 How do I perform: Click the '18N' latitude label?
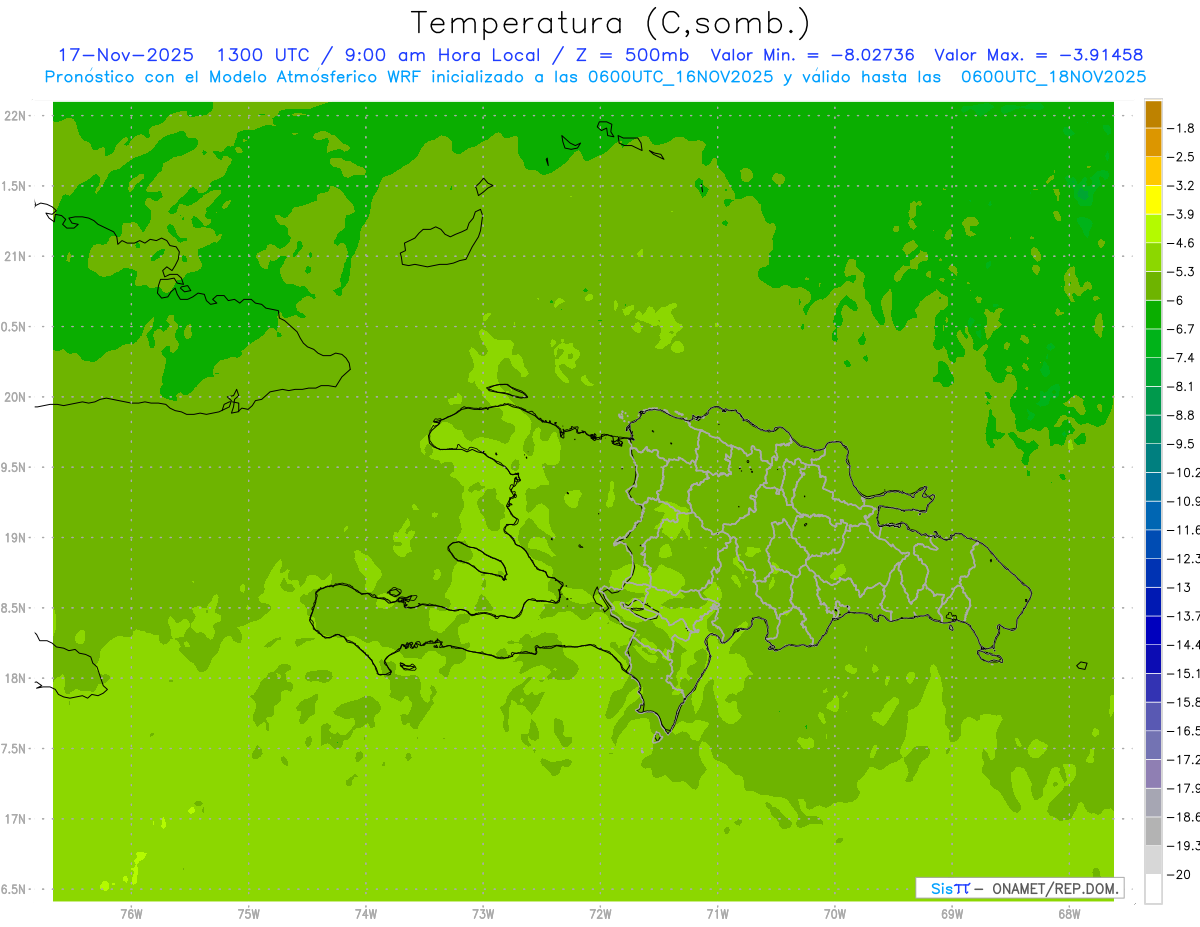click(x=15, y=678)
